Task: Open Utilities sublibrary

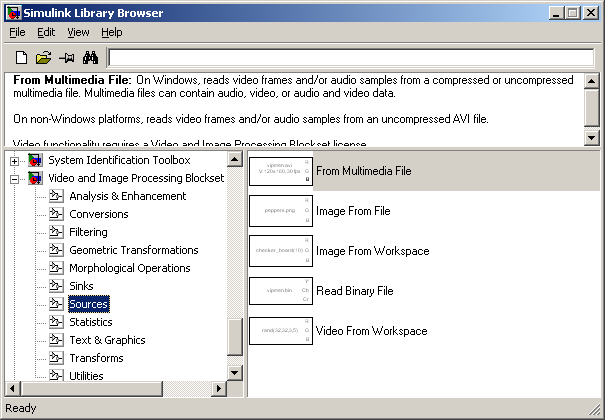Action: coord(86,376)
